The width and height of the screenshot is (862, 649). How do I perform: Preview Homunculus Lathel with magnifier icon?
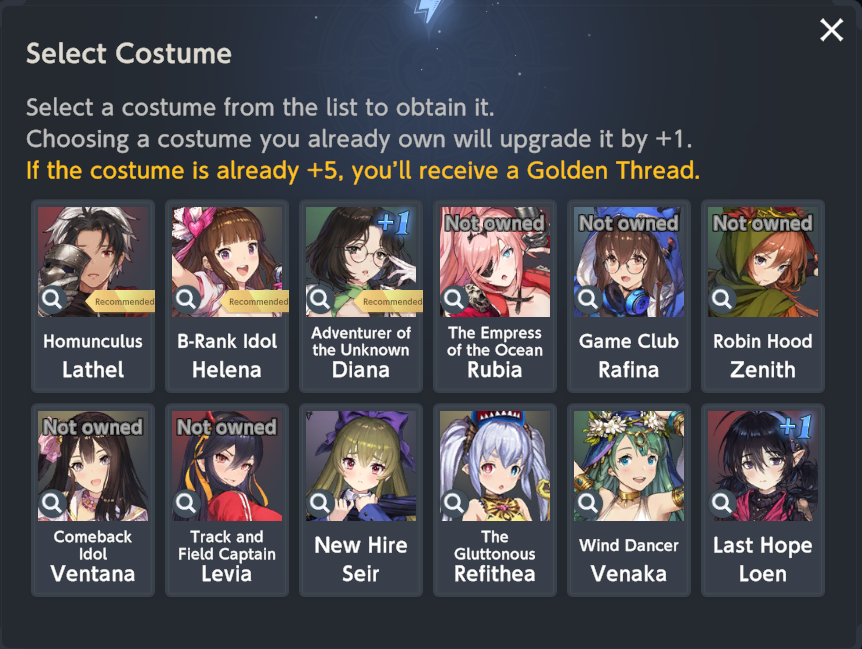[52, 299]
